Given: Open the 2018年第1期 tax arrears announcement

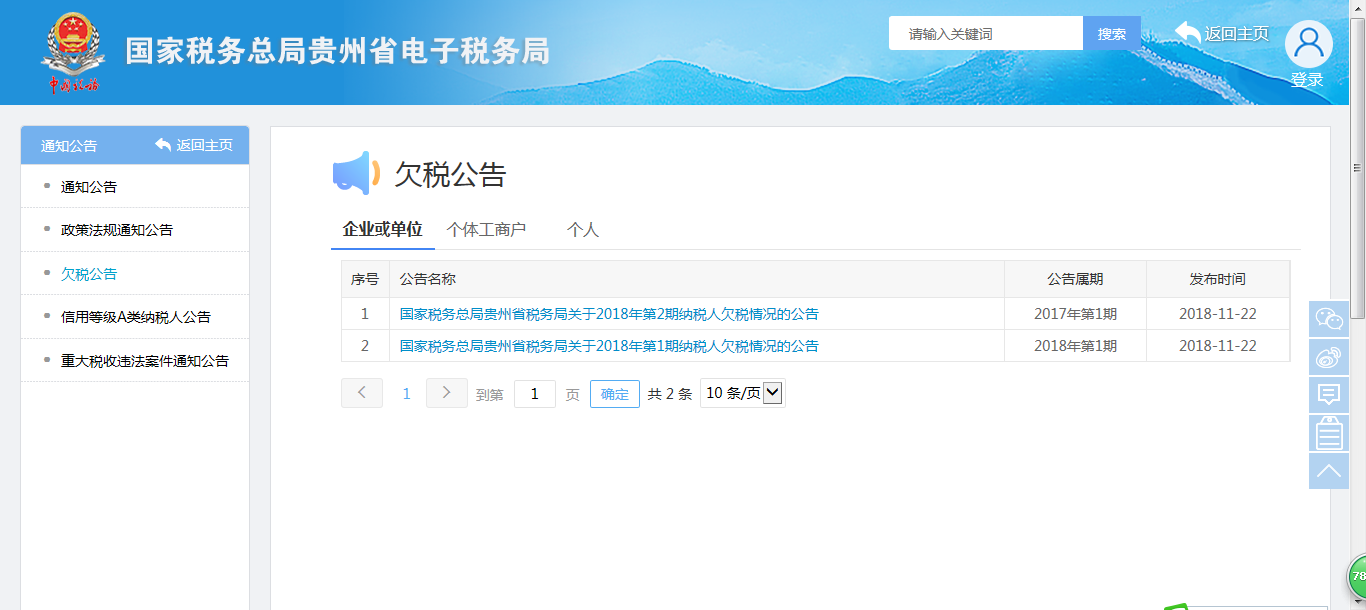Looking at the screenshot, I should coord(609,346).
